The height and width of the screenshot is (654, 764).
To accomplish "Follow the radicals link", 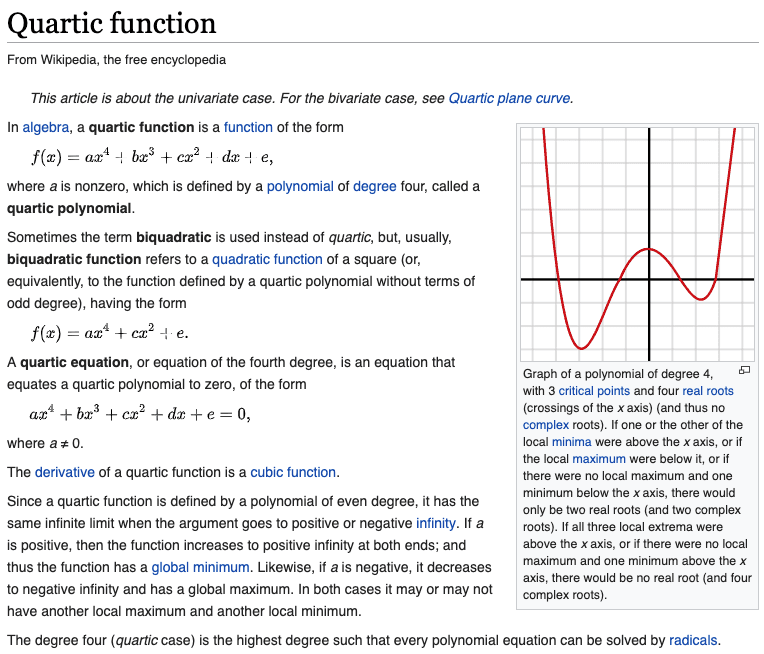I will coord(693,640).
